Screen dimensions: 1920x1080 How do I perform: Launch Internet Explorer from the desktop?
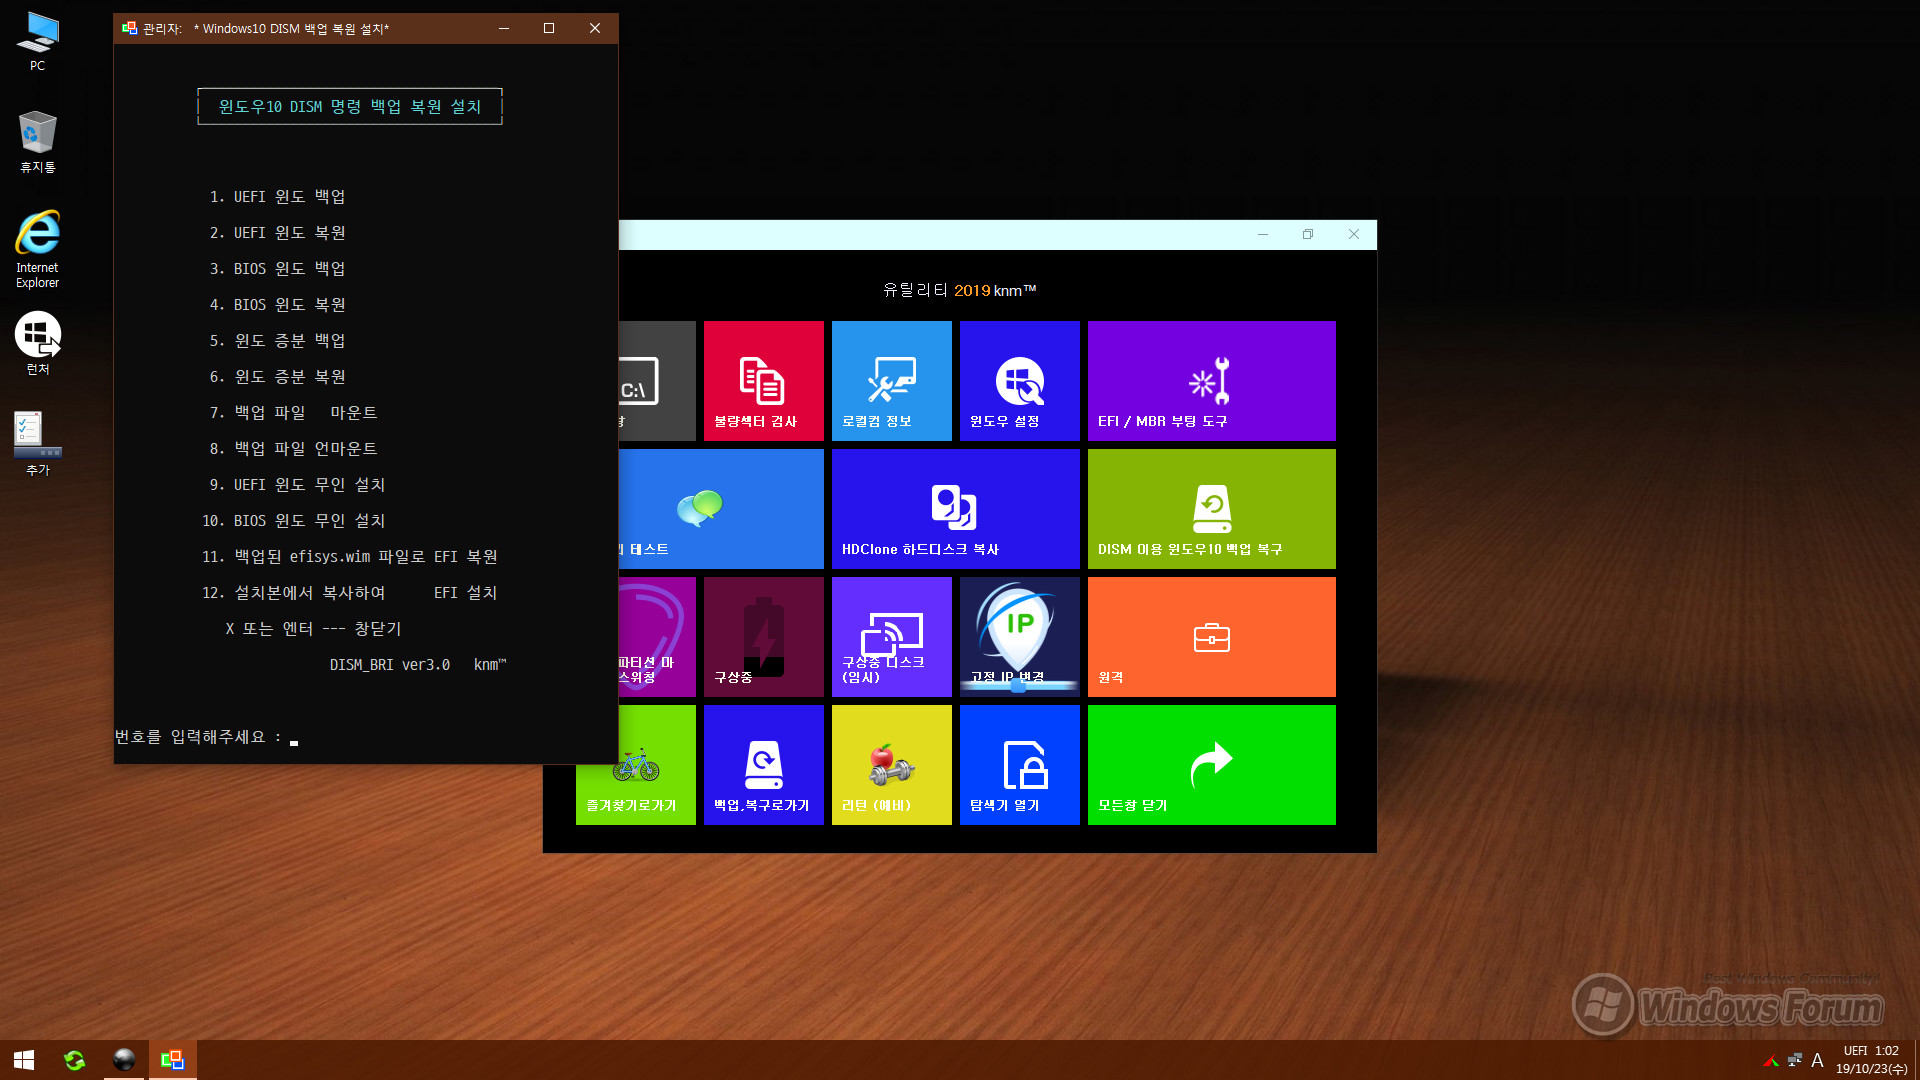[x=37, y=249]
